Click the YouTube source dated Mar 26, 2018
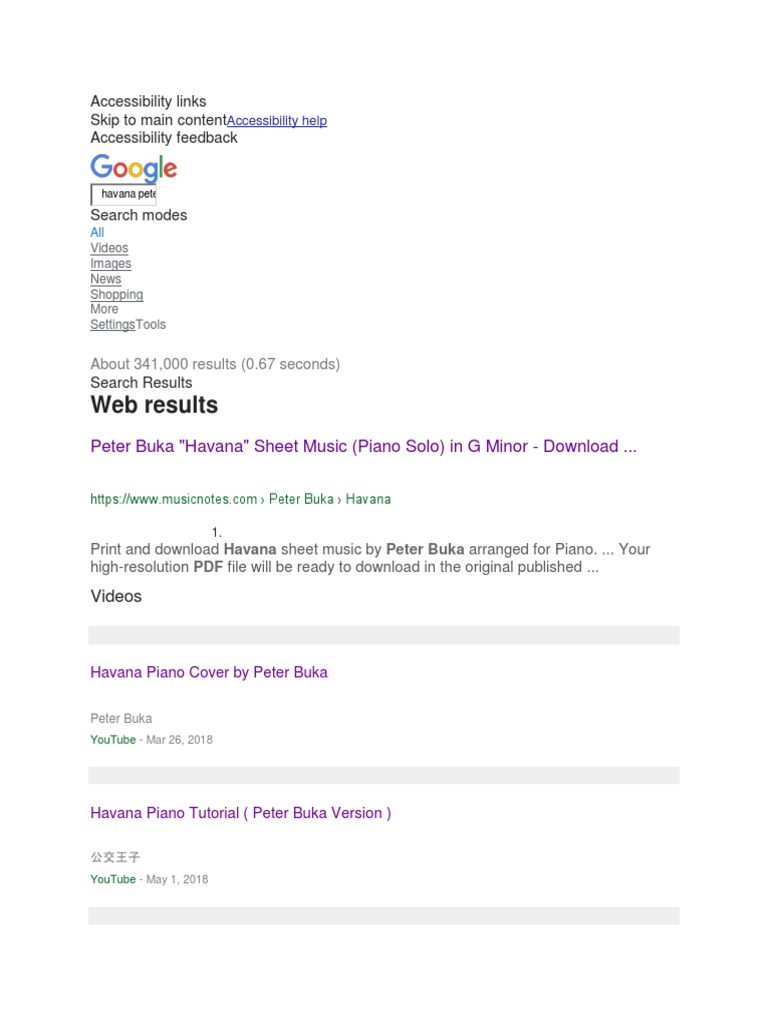This screenshot has width=768, height=1024. [113, 740]
